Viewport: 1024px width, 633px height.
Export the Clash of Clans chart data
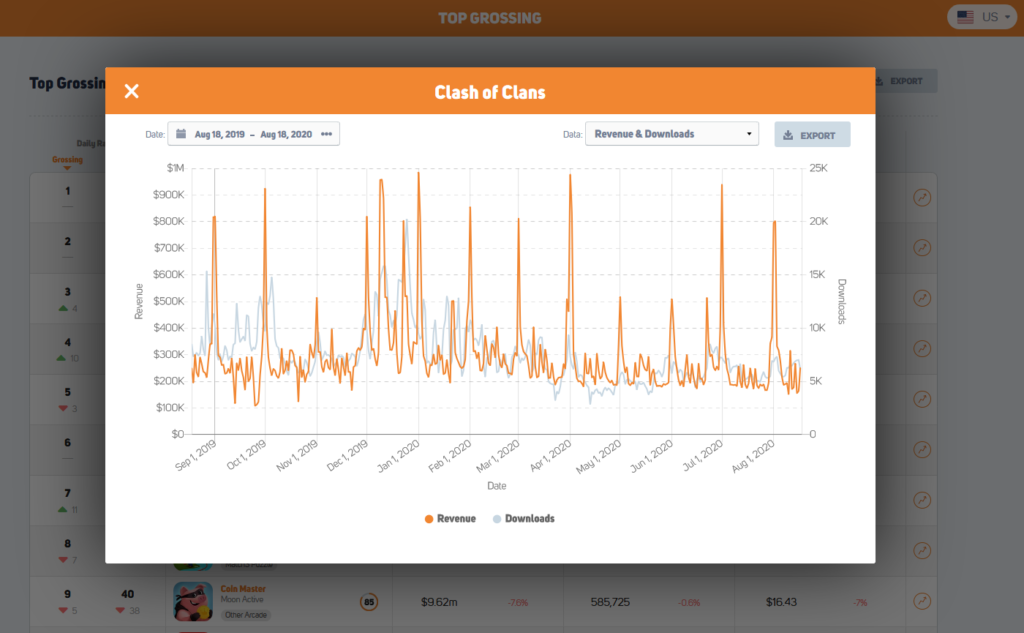tap(812, 135)
